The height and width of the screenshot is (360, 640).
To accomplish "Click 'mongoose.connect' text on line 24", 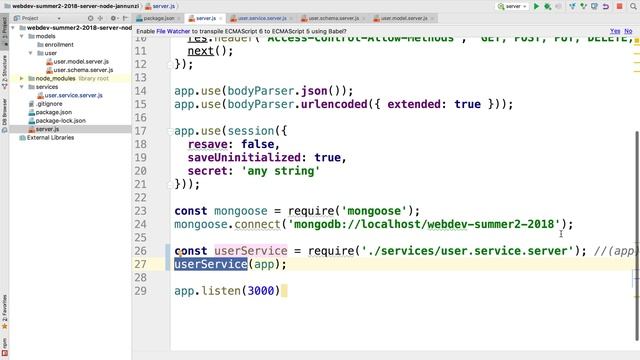I will tap(227, 224).
